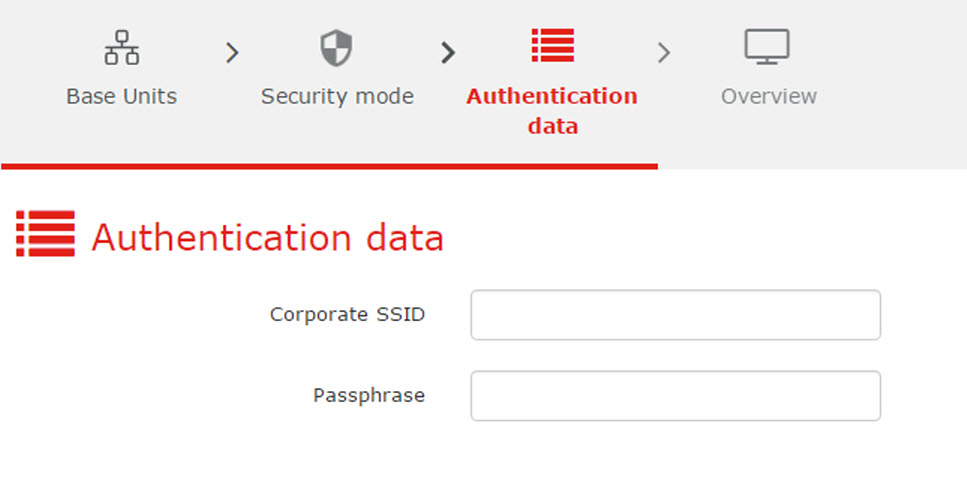Viewport: 967px width, 484px height.
Task: Open the Base Units step
Action: coord(121,96)
